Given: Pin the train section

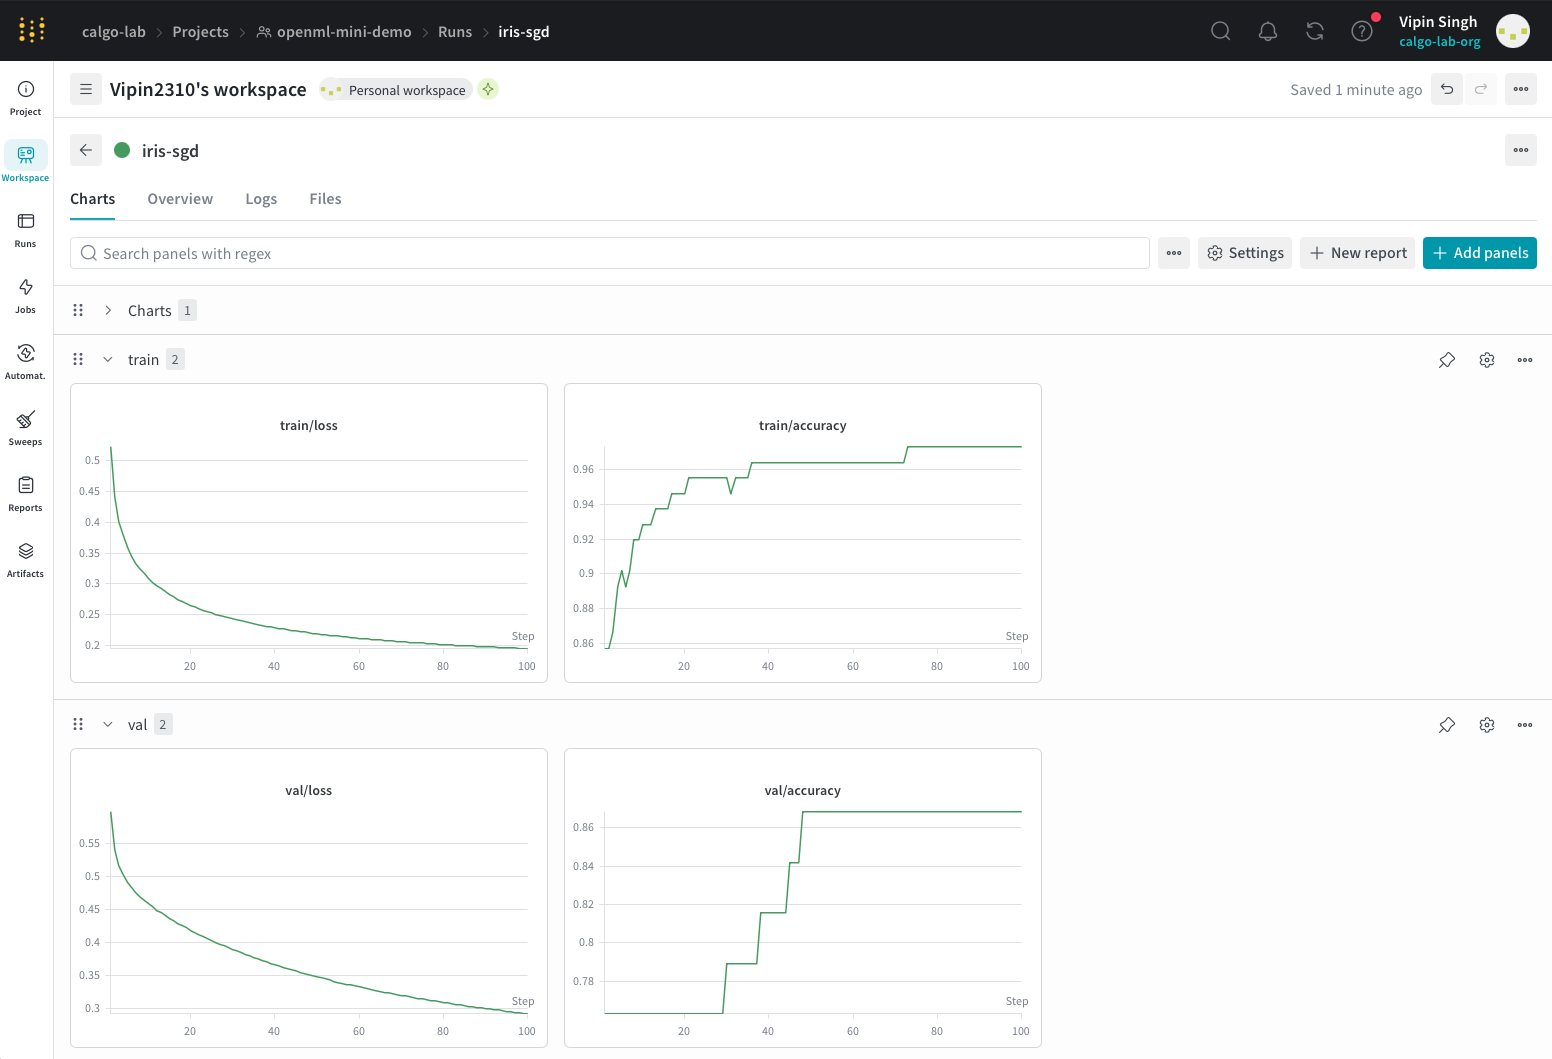Looking at the screenshot, I should point(1447,360).
